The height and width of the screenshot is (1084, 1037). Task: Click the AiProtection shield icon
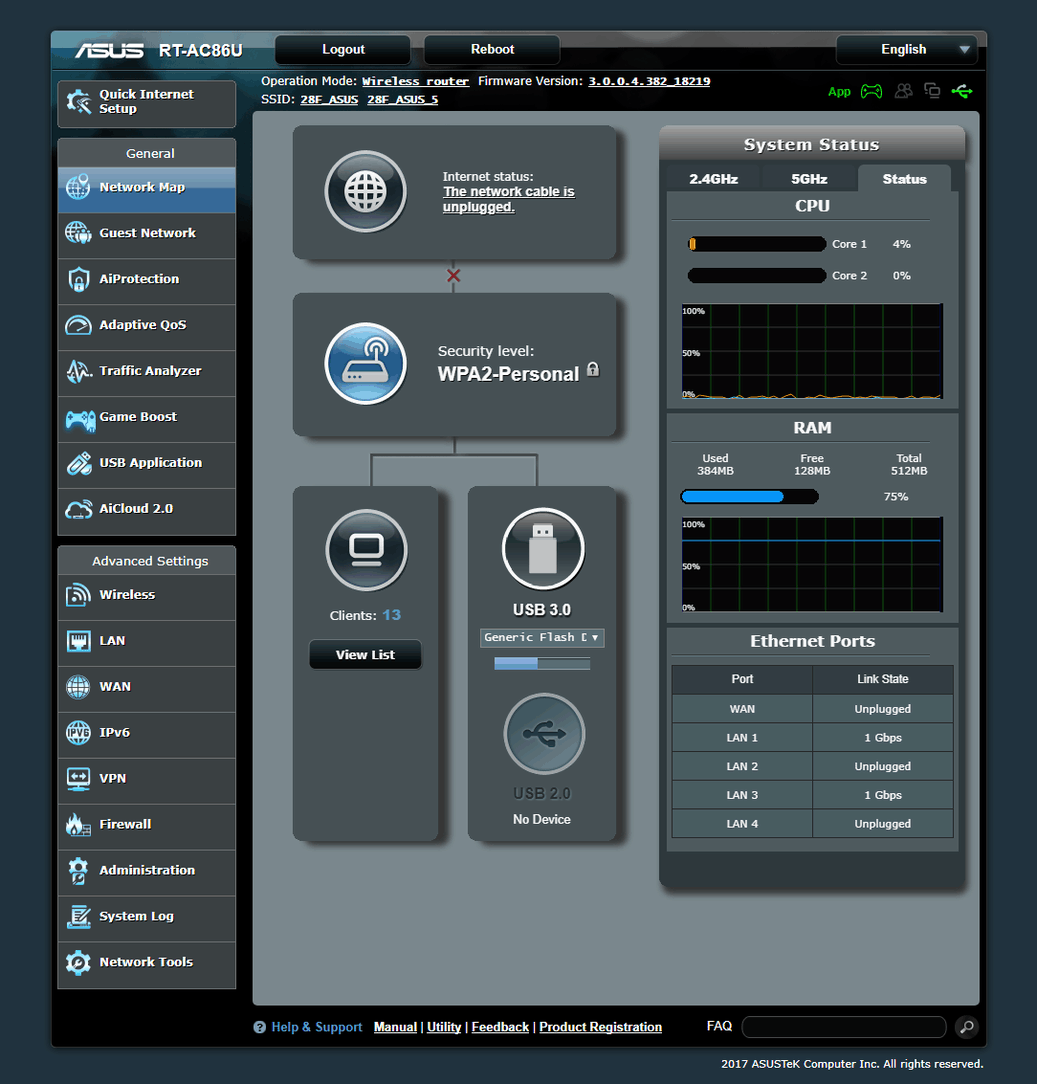click(78, 279)
